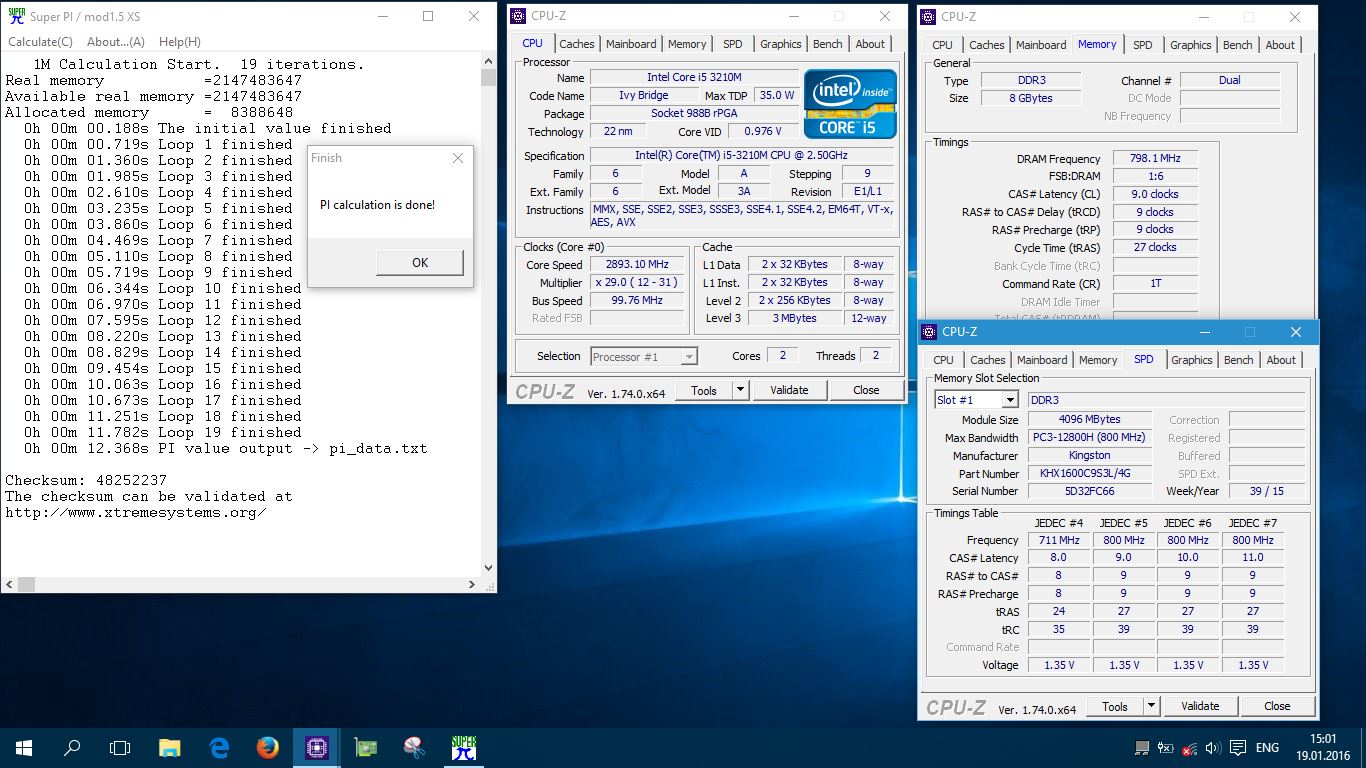Open Microsoft Edge from taskbar

219,747
